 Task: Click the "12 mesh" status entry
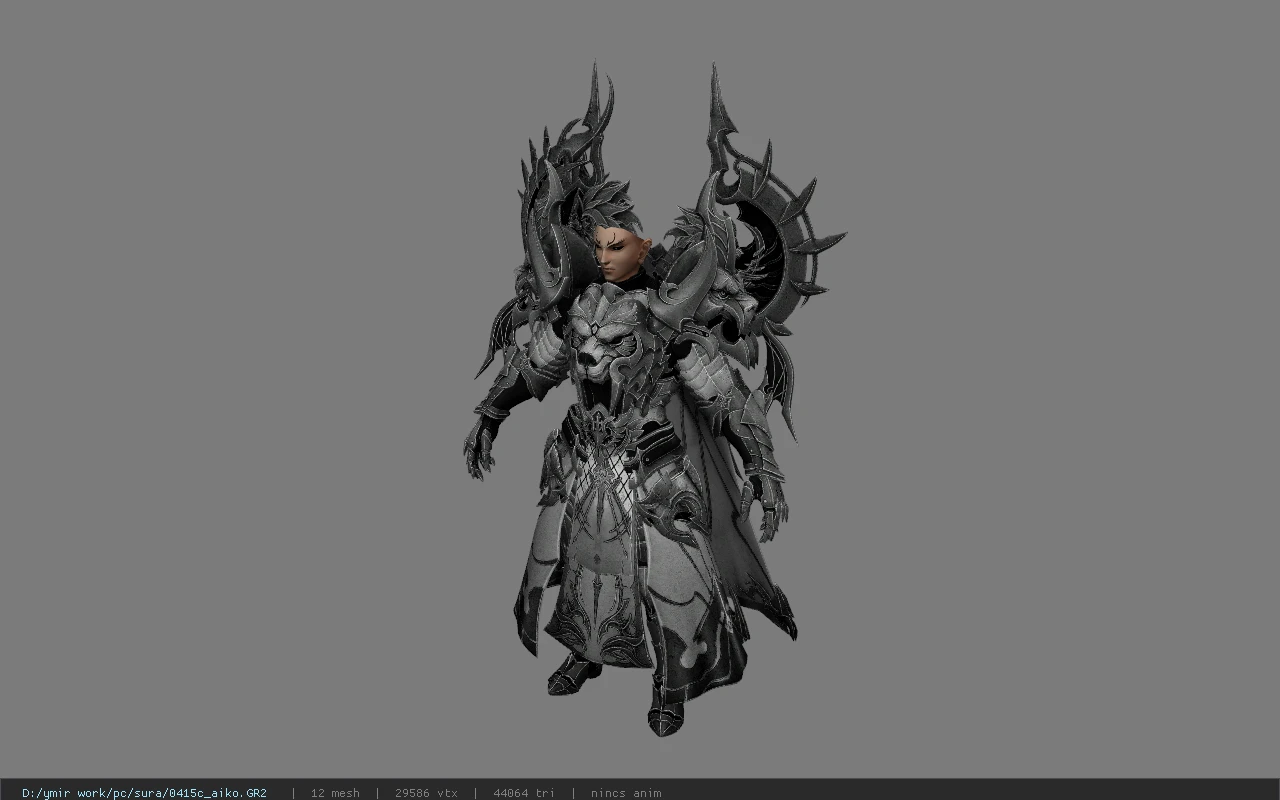pyautogui.click(x=335, y=793)
